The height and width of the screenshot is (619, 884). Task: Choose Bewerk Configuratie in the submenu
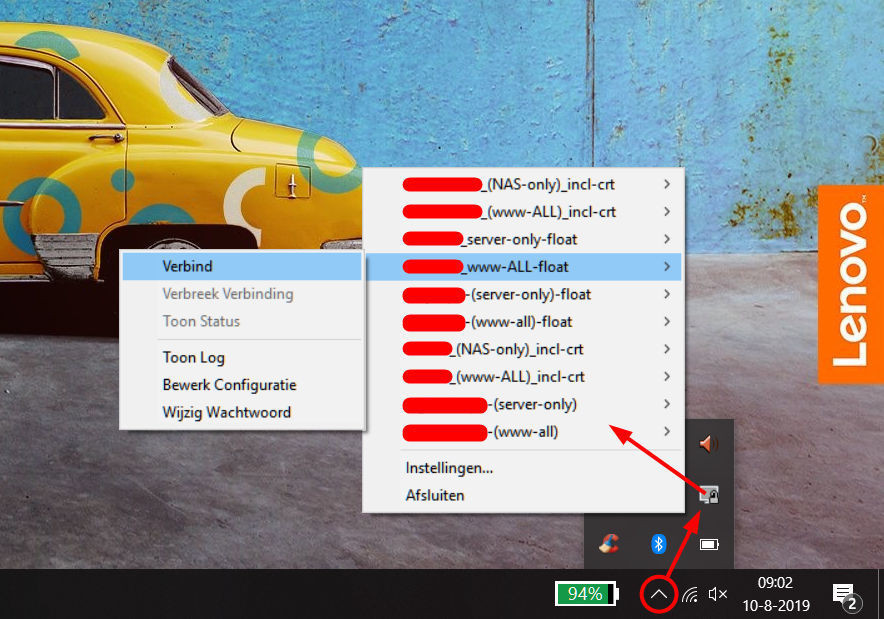pyautogui.click(x=242, y=385)
